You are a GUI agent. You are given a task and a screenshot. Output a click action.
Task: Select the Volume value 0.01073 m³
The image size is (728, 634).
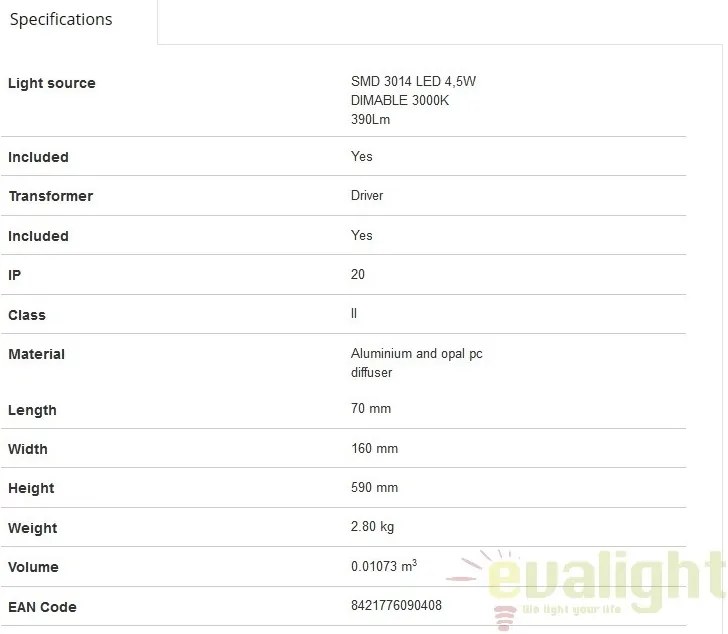(384, 566)
